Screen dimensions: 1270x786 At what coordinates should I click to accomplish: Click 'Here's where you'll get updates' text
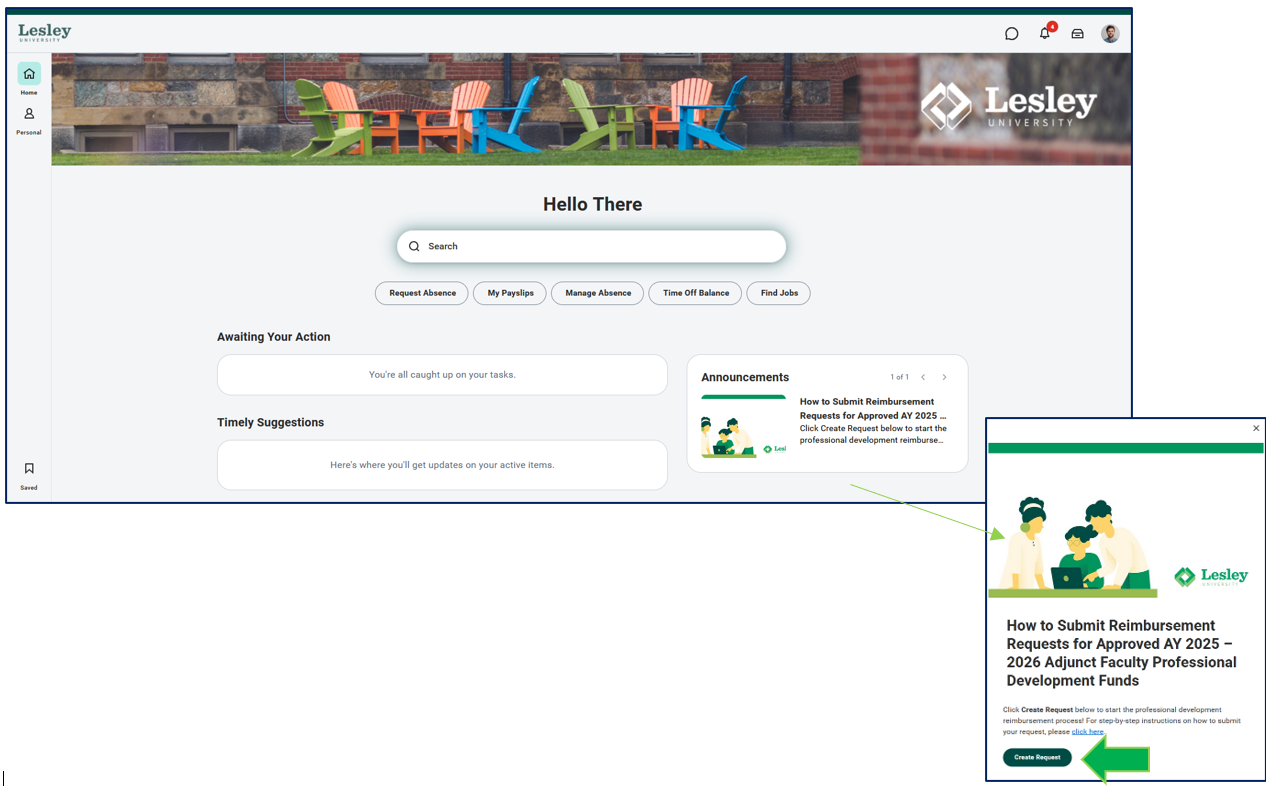(x=442, y=465)
